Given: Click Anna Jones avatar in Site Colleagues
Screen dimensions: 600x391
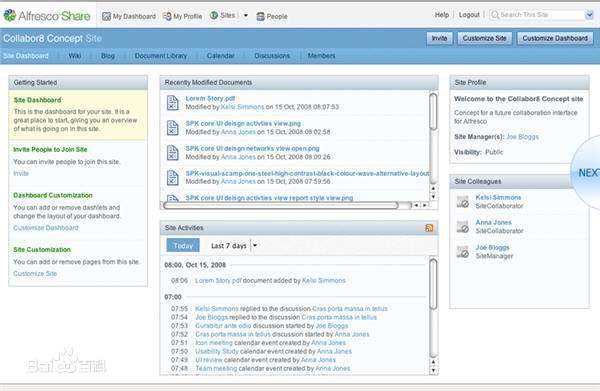Looking at the screenshot, I should [463, 226].
